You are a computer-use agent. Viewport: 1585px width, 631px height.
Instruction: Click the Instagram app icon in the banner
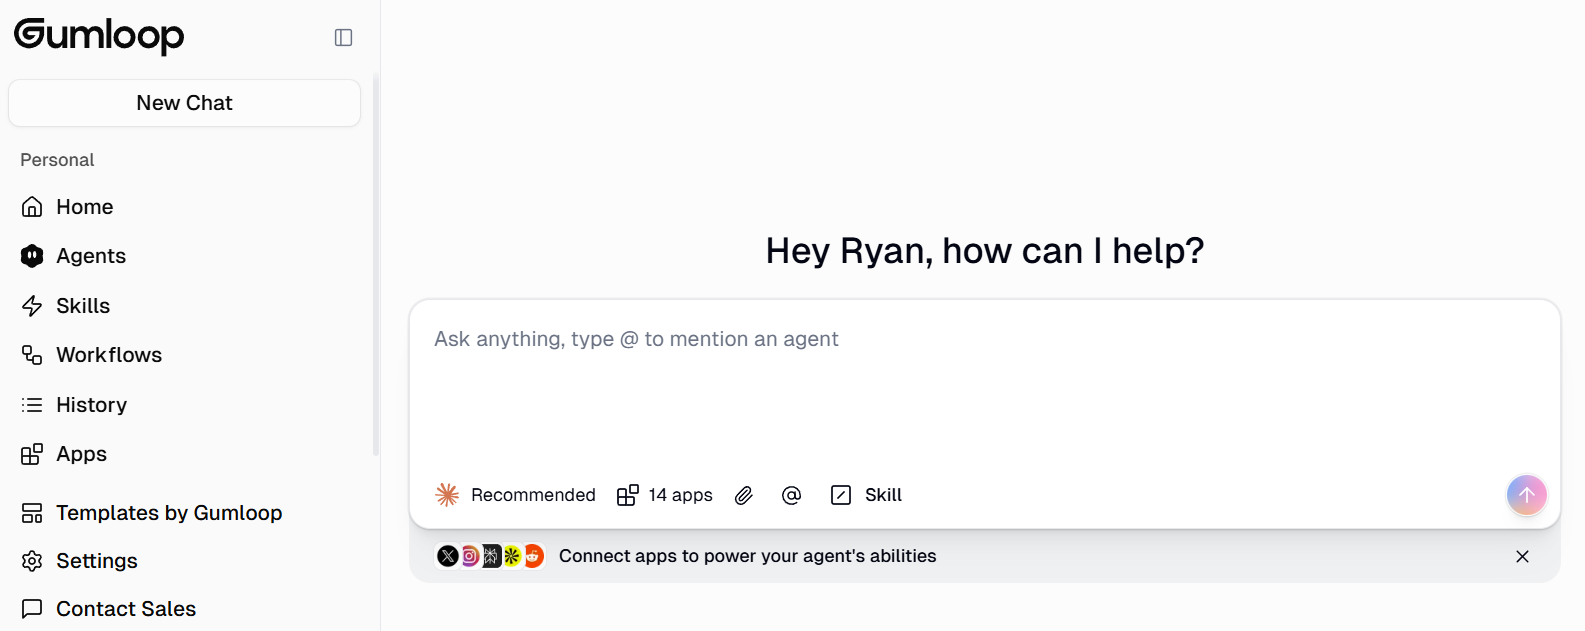pos(469,556)
